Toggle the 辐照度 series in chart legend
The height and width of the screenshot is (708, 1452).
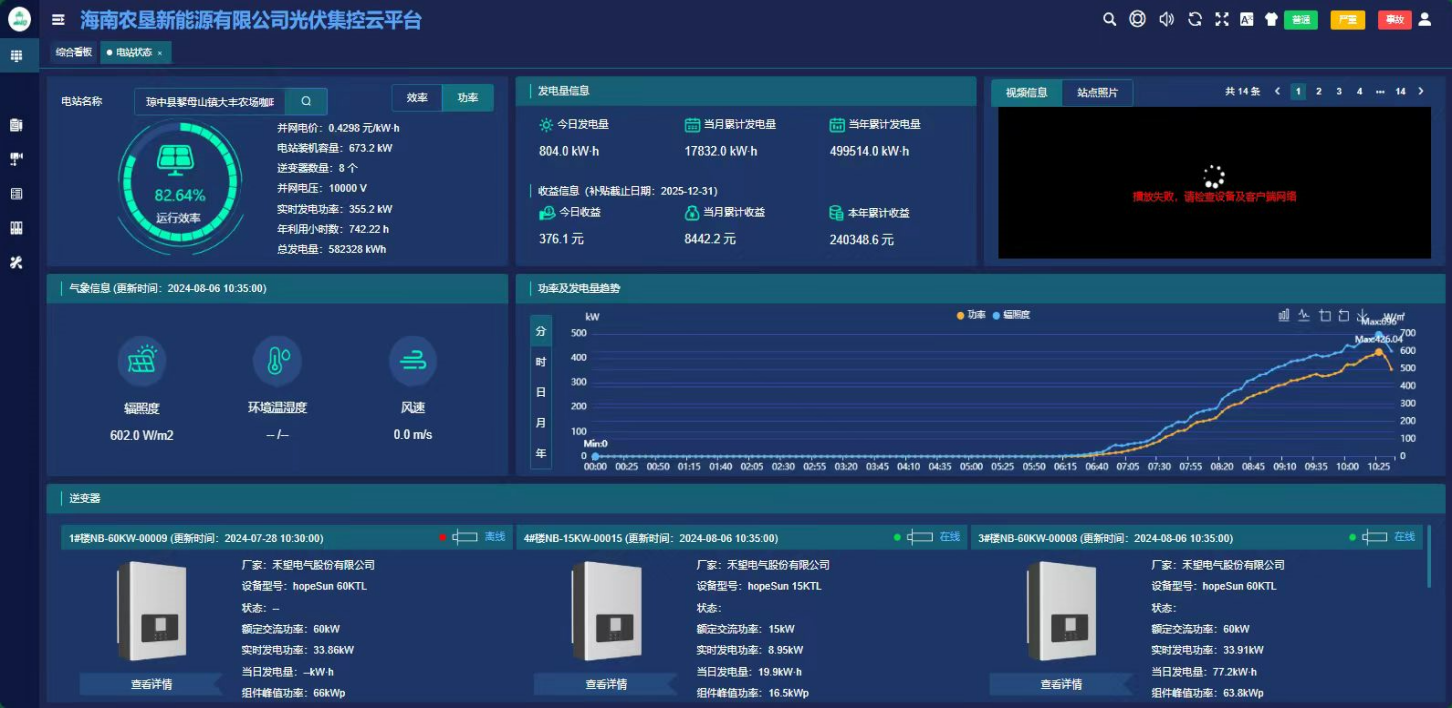(x=1012, y=315)
